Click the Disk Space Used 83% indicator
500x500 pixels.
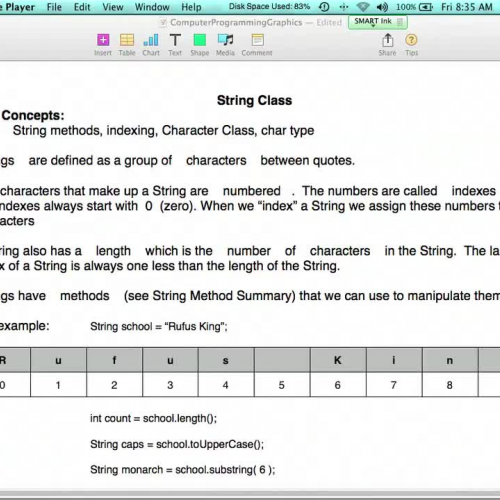tap(269, 7)
